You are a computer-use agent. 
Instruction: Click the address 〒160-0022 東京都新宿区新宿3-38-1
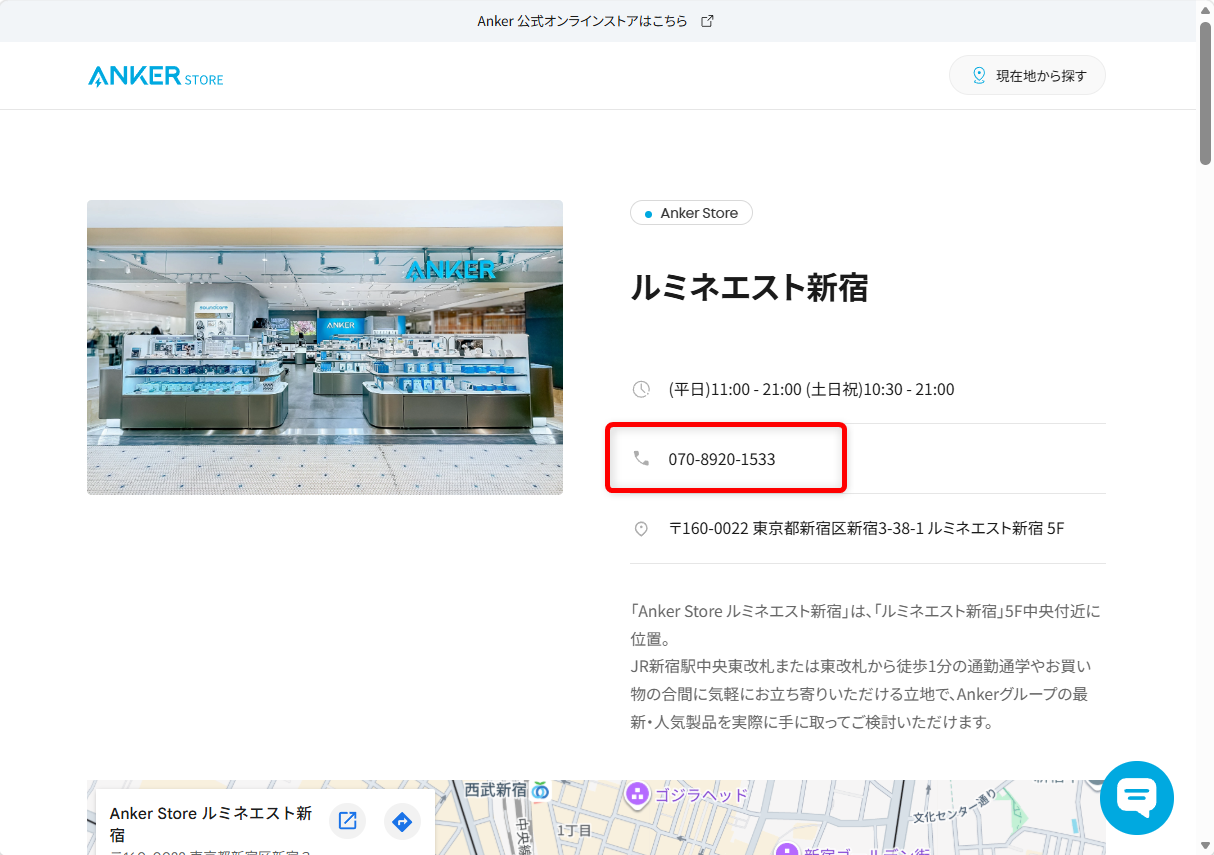point(866,528)
